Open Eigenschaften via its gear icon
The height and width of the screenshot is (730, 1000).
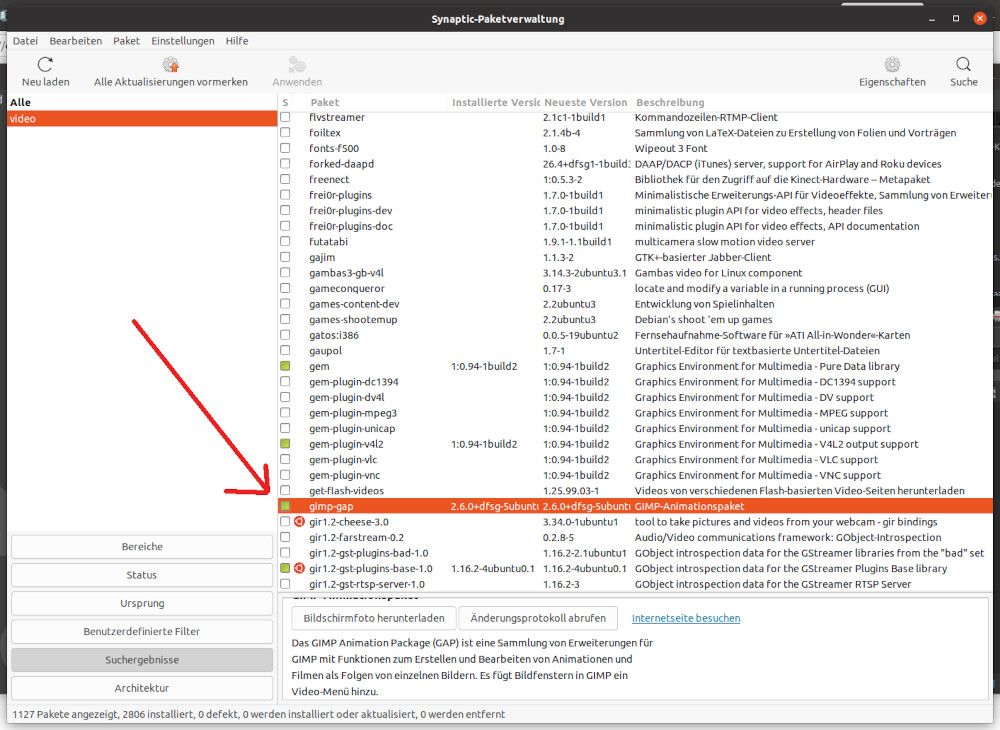tap(892, 64)
